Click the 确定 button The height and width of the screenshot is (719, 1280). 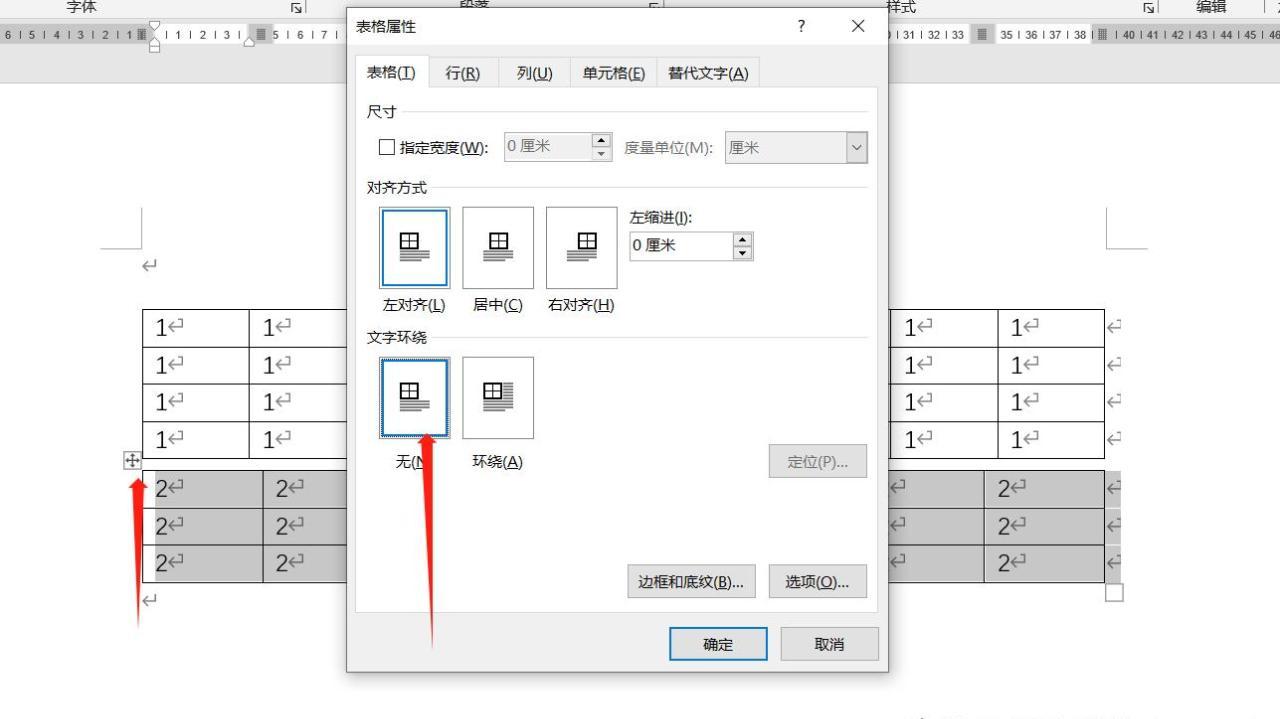coord(718,644)
